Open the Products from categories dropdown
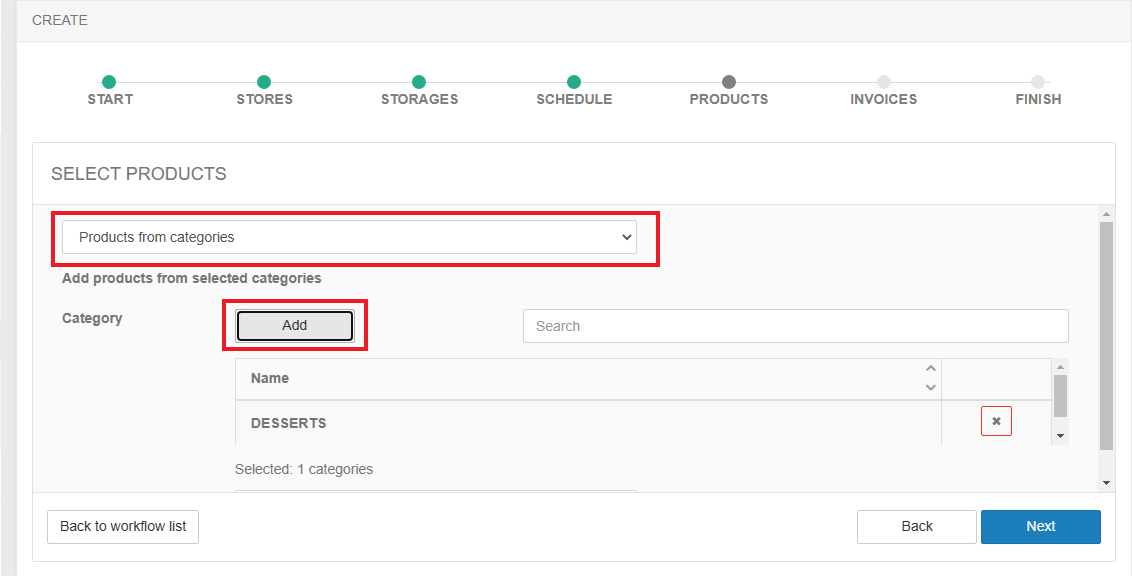 [x=349, y=237]
